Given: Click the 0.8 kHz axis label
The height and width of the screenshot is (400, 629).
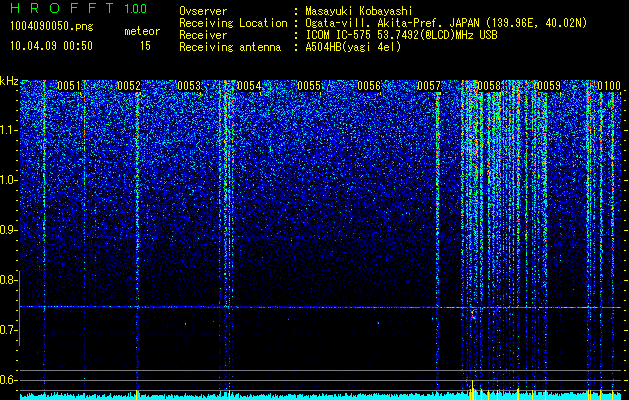Looking at the screenshot, I should pyautogui.click(x=8, y=280).
